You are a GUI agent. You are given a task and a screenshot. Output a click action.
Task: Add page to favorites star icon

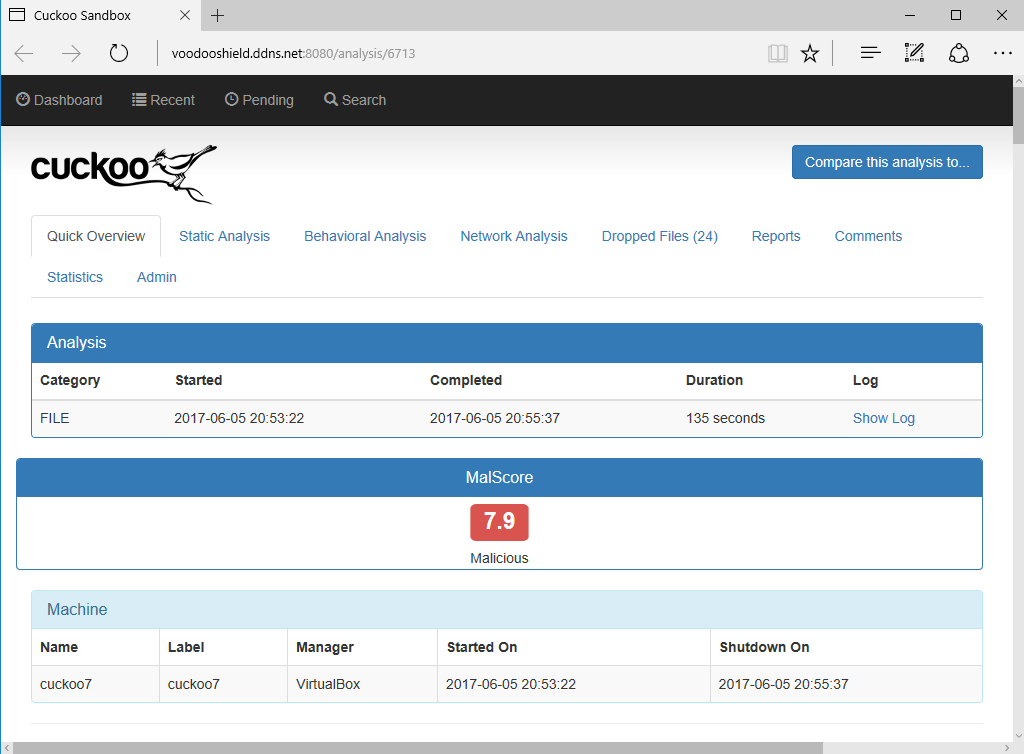(810, 54)
